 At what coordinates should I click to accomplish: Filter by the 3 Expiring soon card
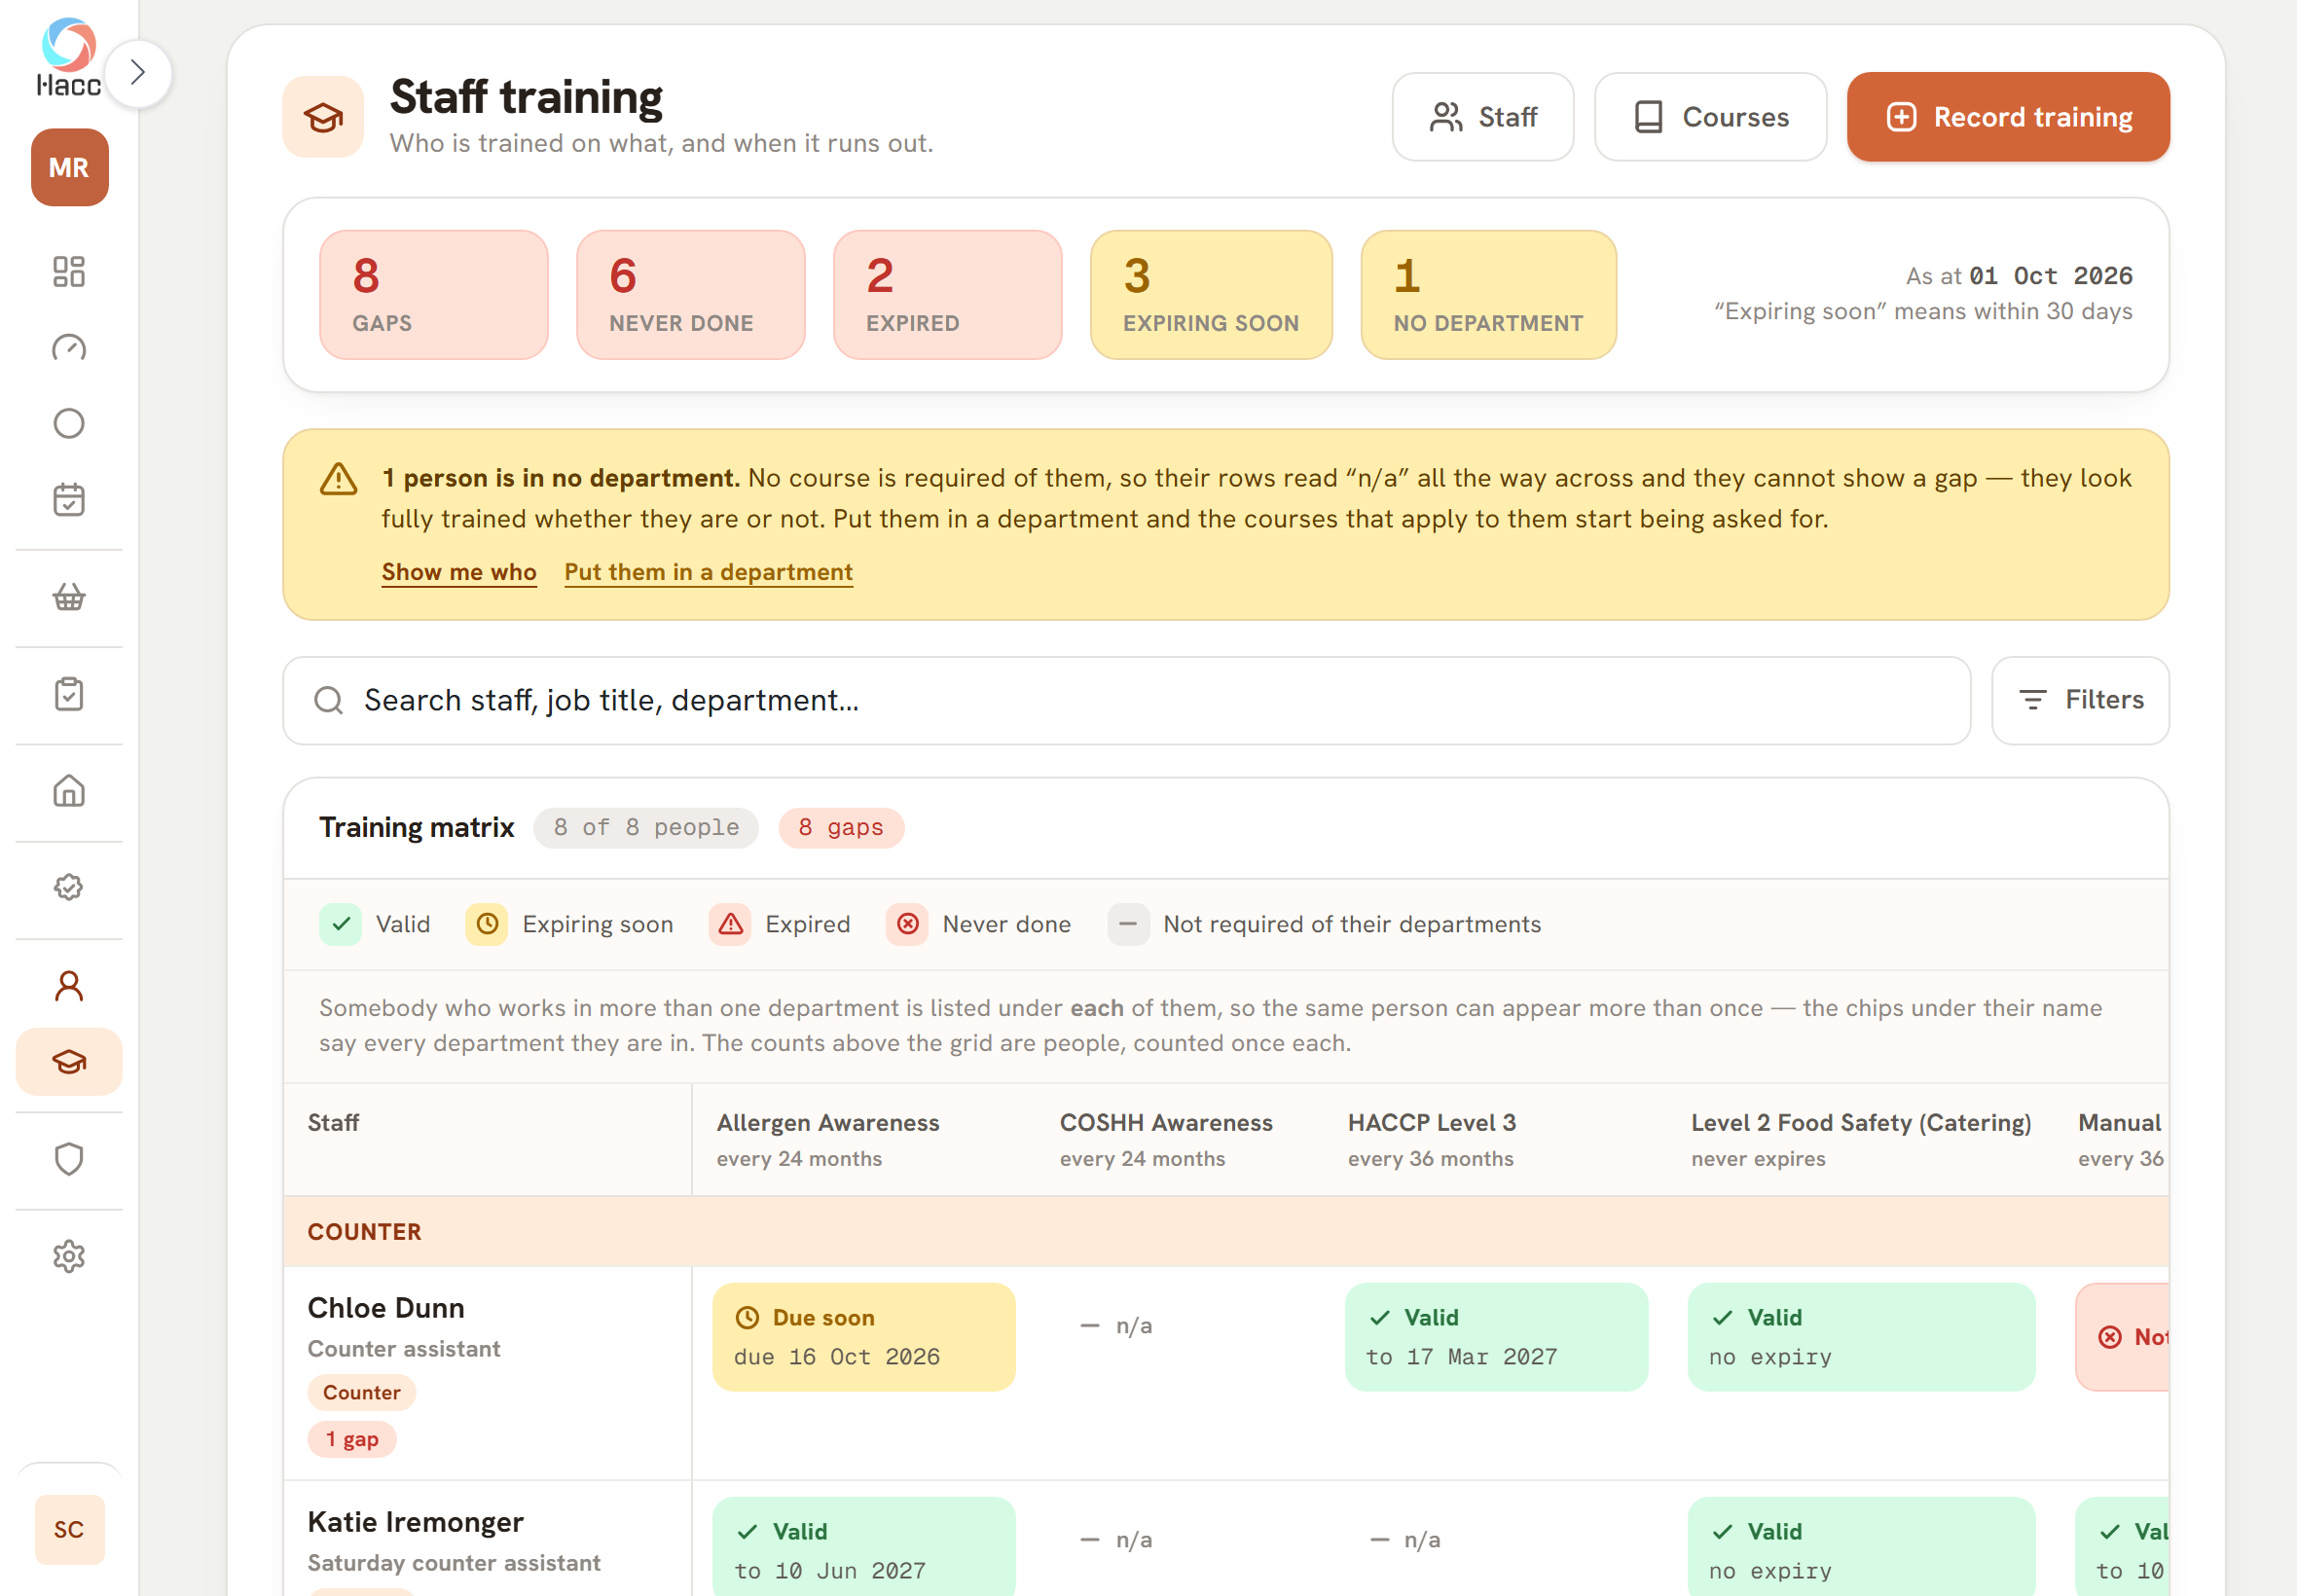[1211, 295]
